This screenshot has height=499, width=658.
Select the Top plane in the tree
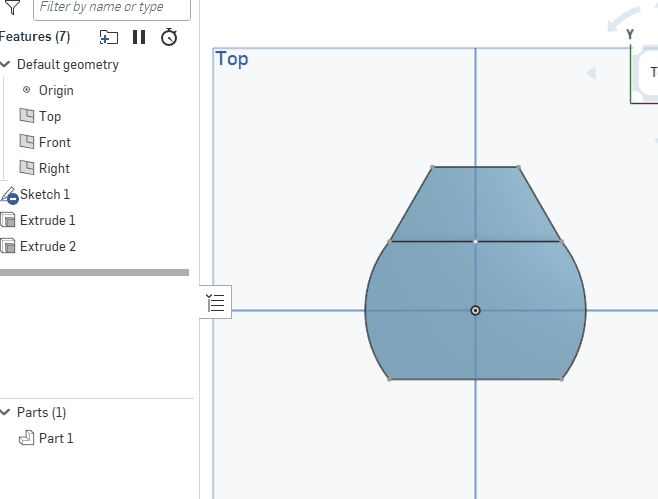49,116
